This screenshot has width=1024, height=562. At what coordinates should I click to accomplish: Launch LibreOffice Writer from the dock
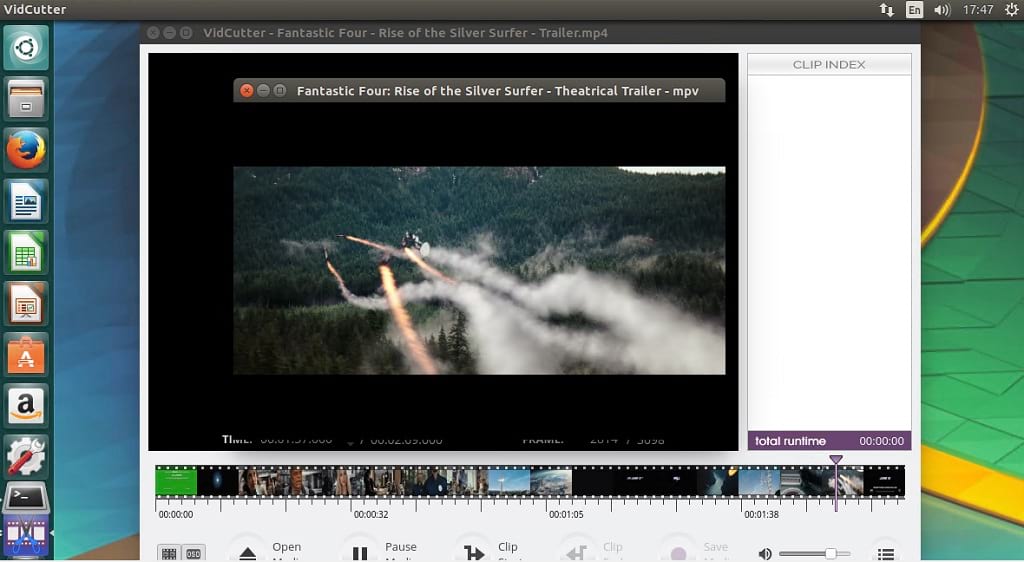(x=26, y=201)
